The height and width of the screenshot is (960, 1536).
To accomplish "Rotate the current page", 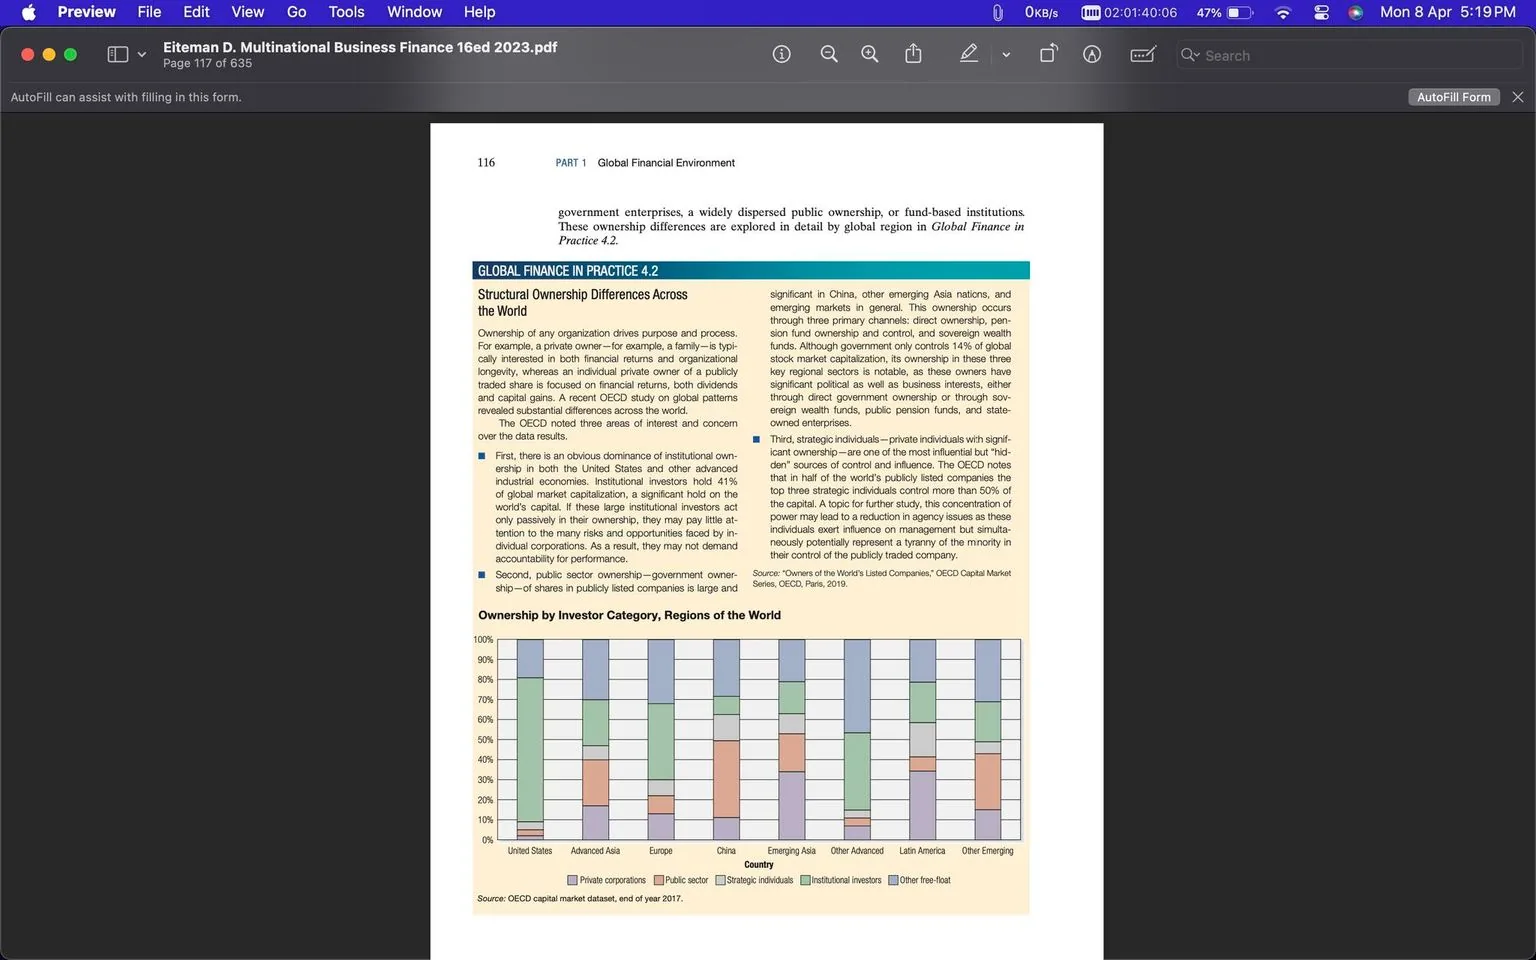I will 1048,54.
